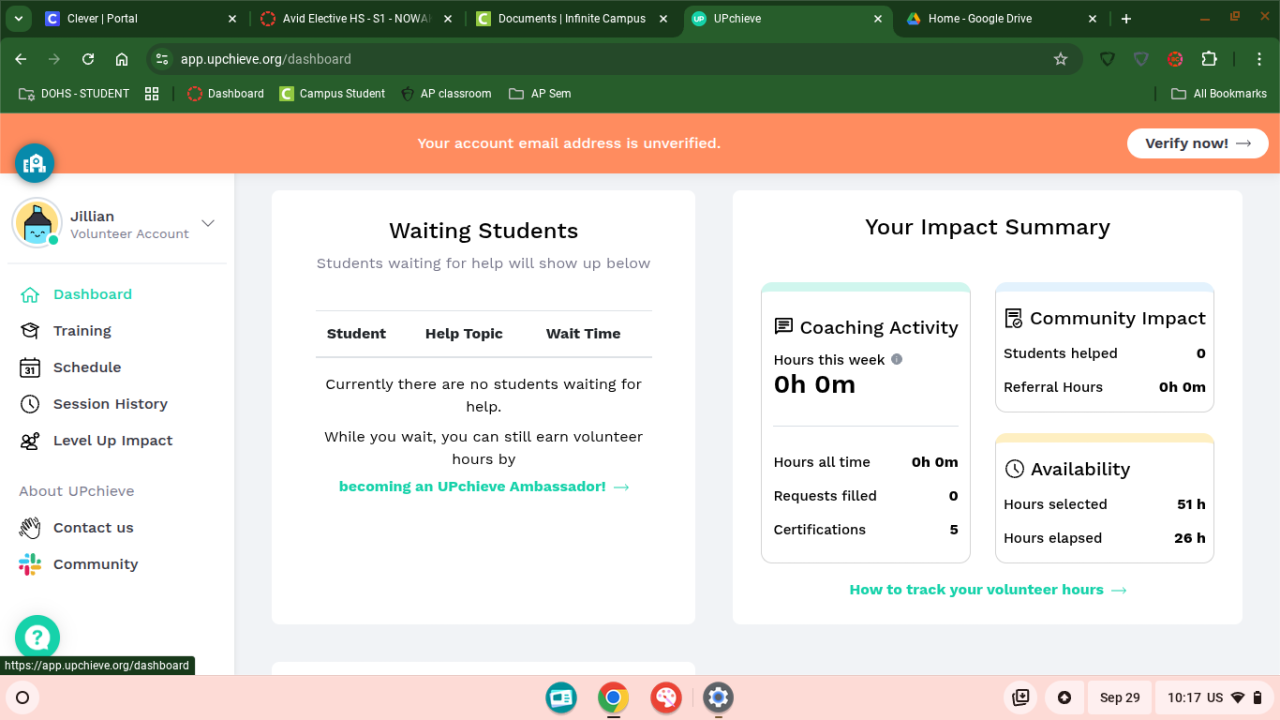Screen dimensions: 1280x720
Task: Click the Community Impact certificate icon
Action: coord(1014,318)
